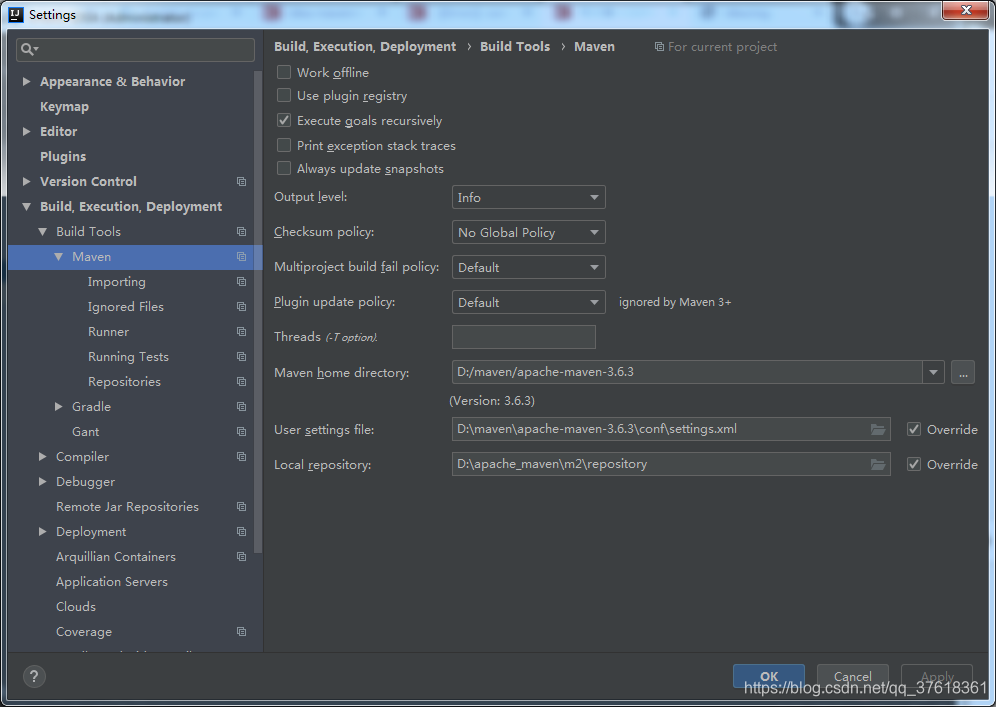Image resolution: width=996 pixels, height=707 pixels.
Task: Click the Build Tools breadcrumb
Action: [x=514, y=46]
